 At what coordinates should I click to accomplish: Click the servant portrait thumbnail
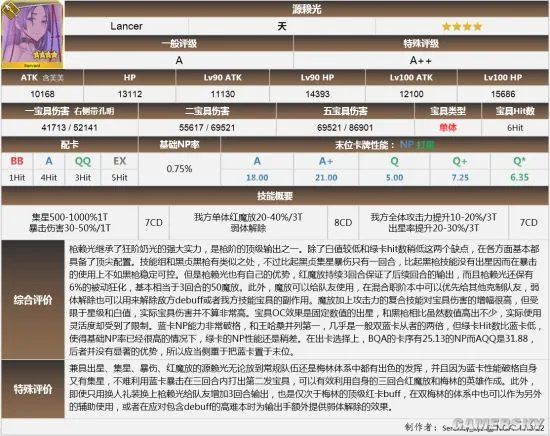32,34
